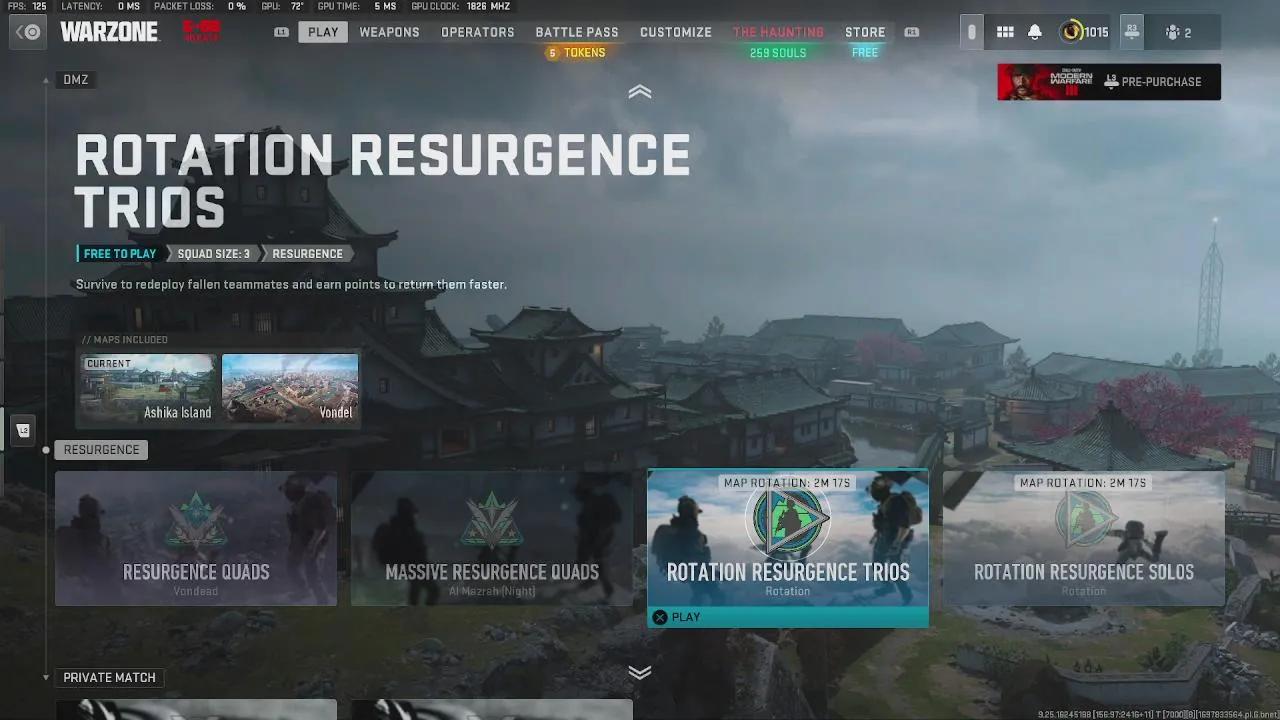Click the 5 tokens coin icon
The width and height of the screenshot is (1280, 720).
click(x=552, y=53)
